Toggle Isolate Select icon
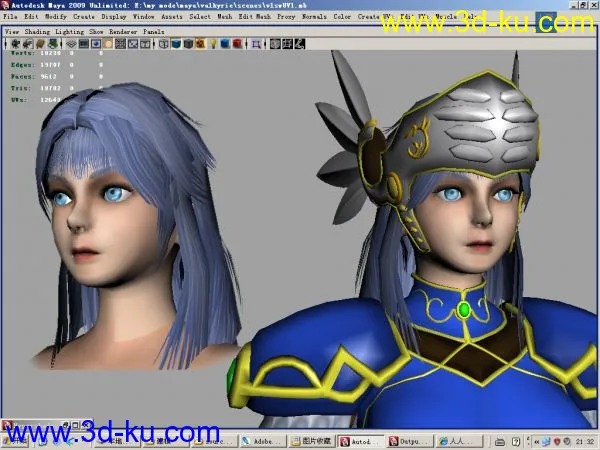This screenshot has width=600, height=450. pyautogui.click(x=256, y=44)
